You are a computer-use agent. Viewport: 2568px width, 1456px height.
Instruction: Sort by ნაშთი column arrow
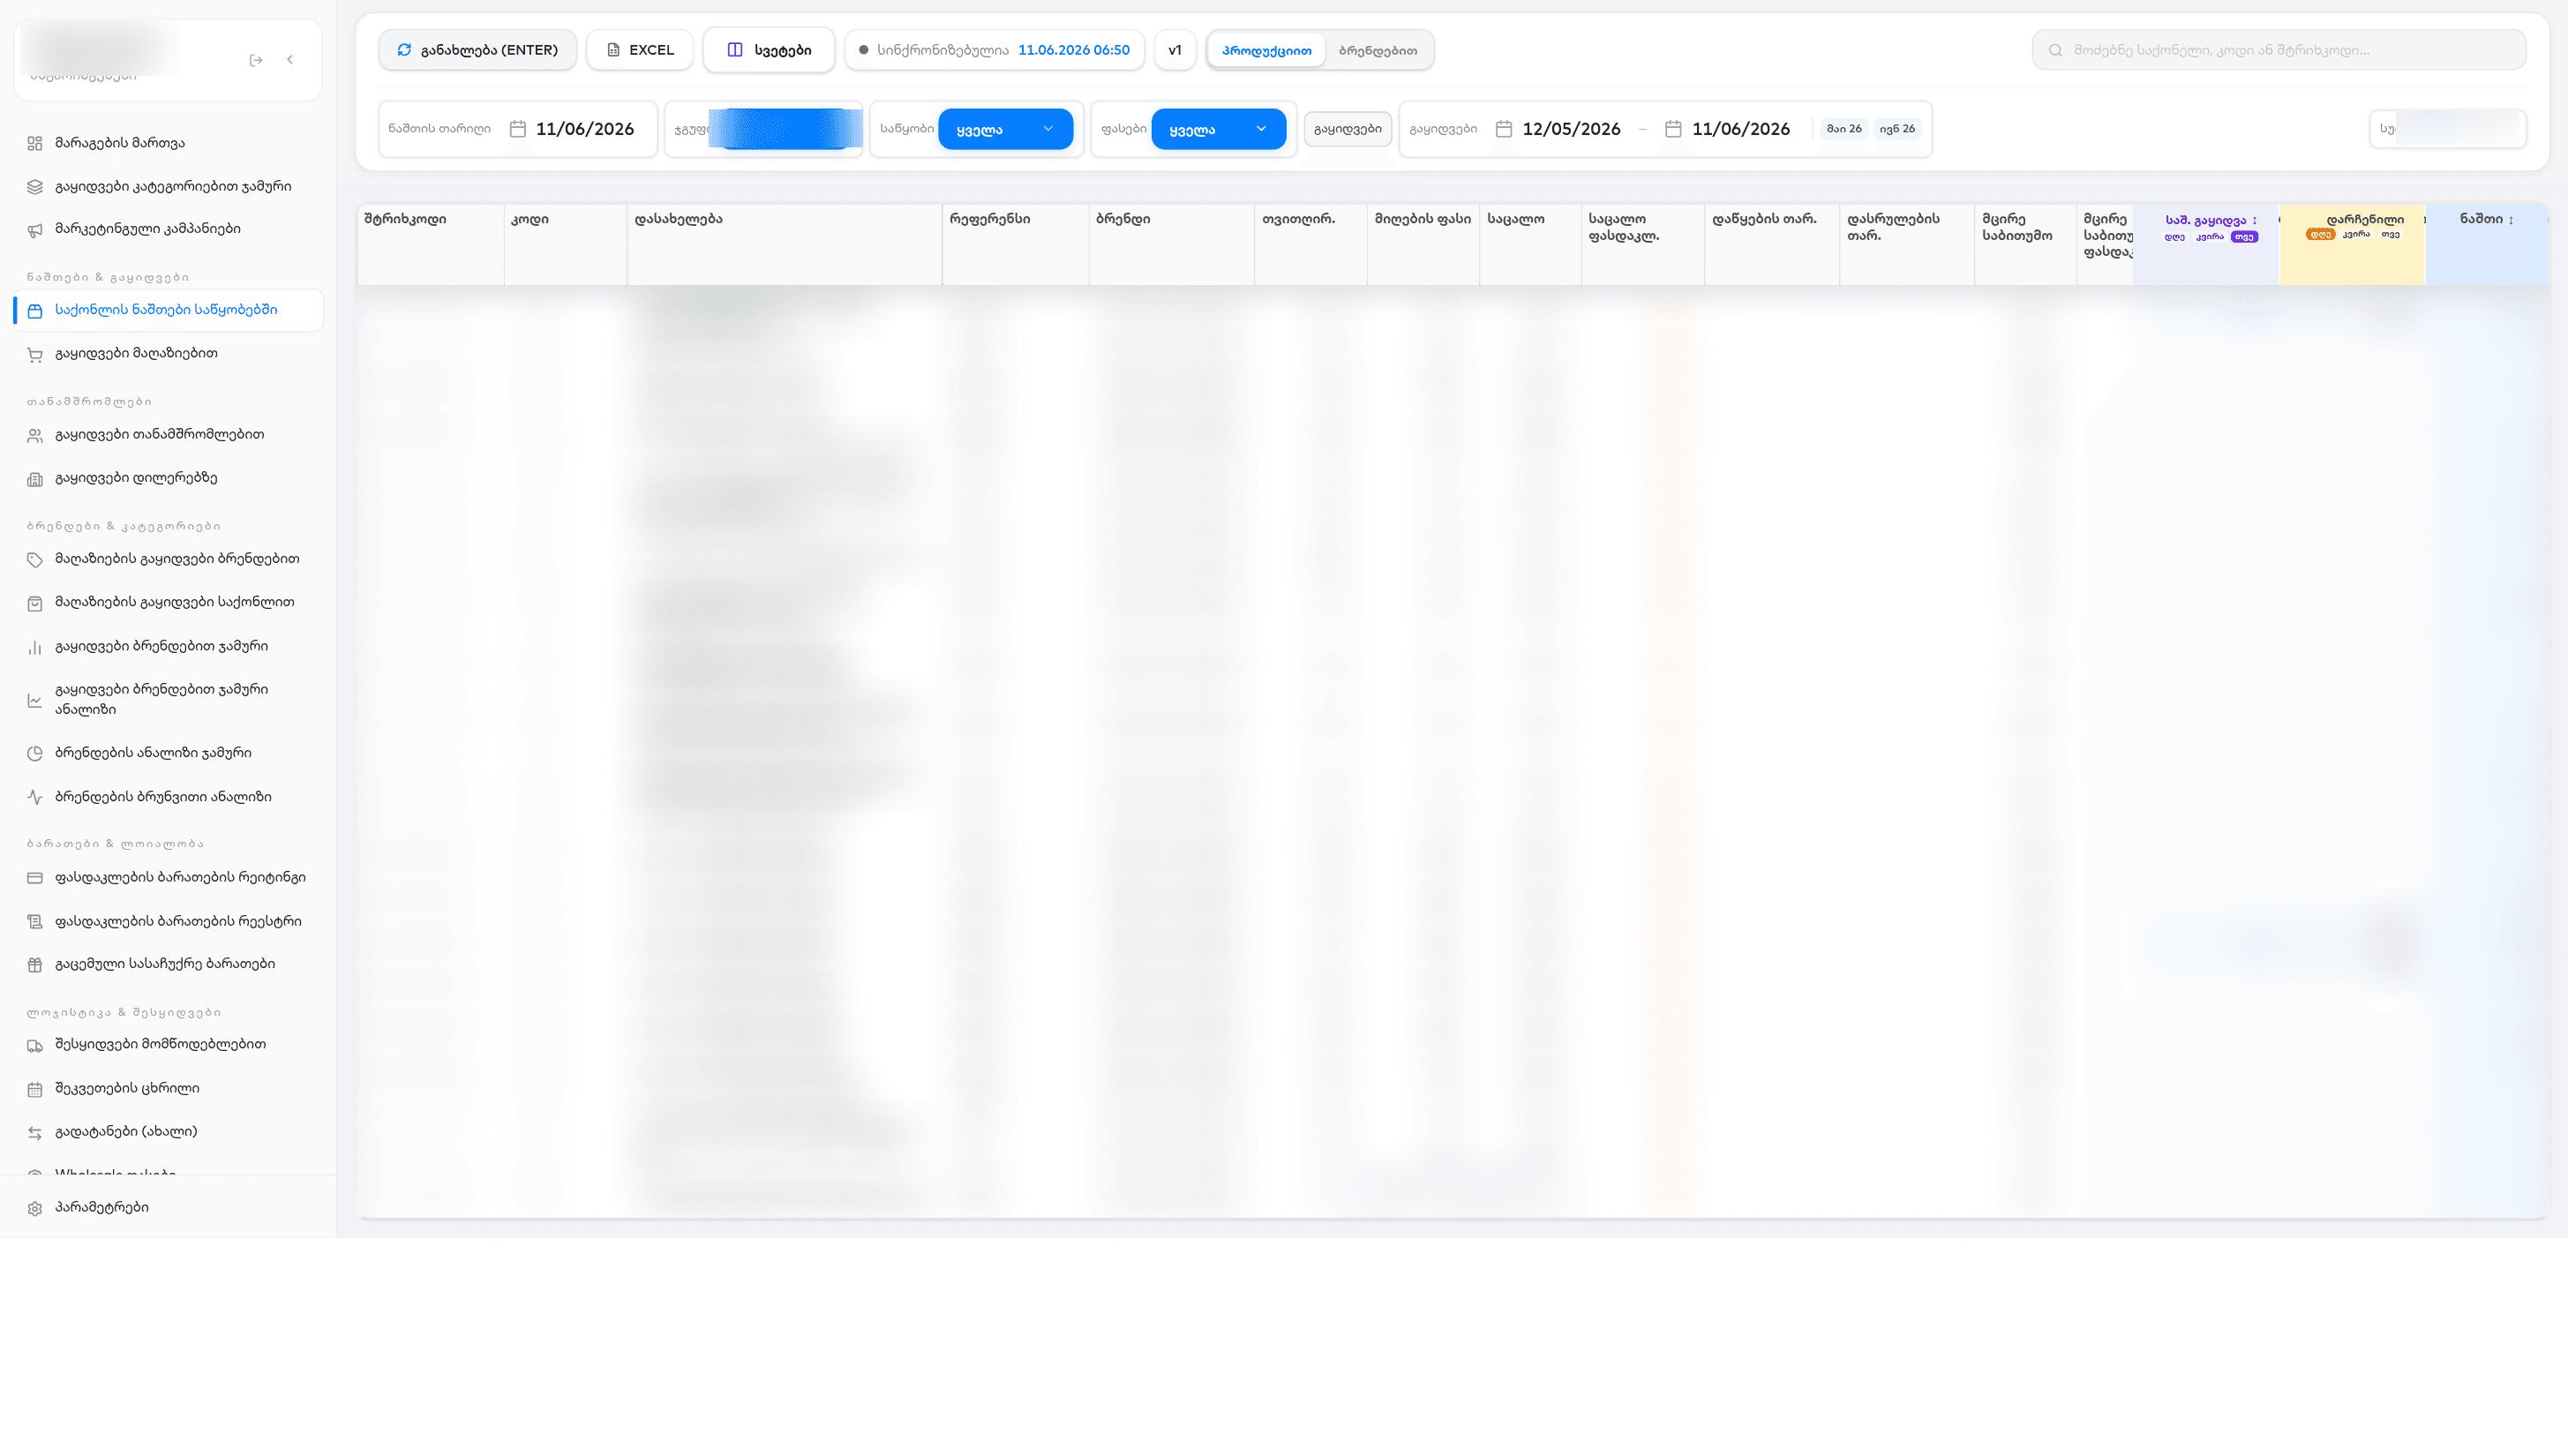(2511, 219)
